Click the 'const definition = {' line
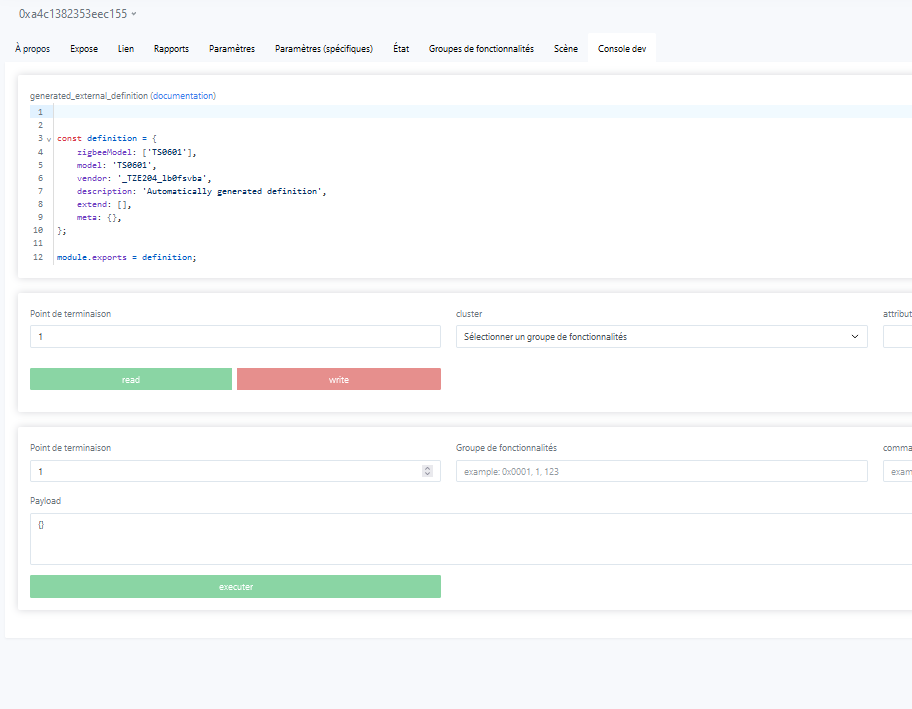 tap(107, 138)
